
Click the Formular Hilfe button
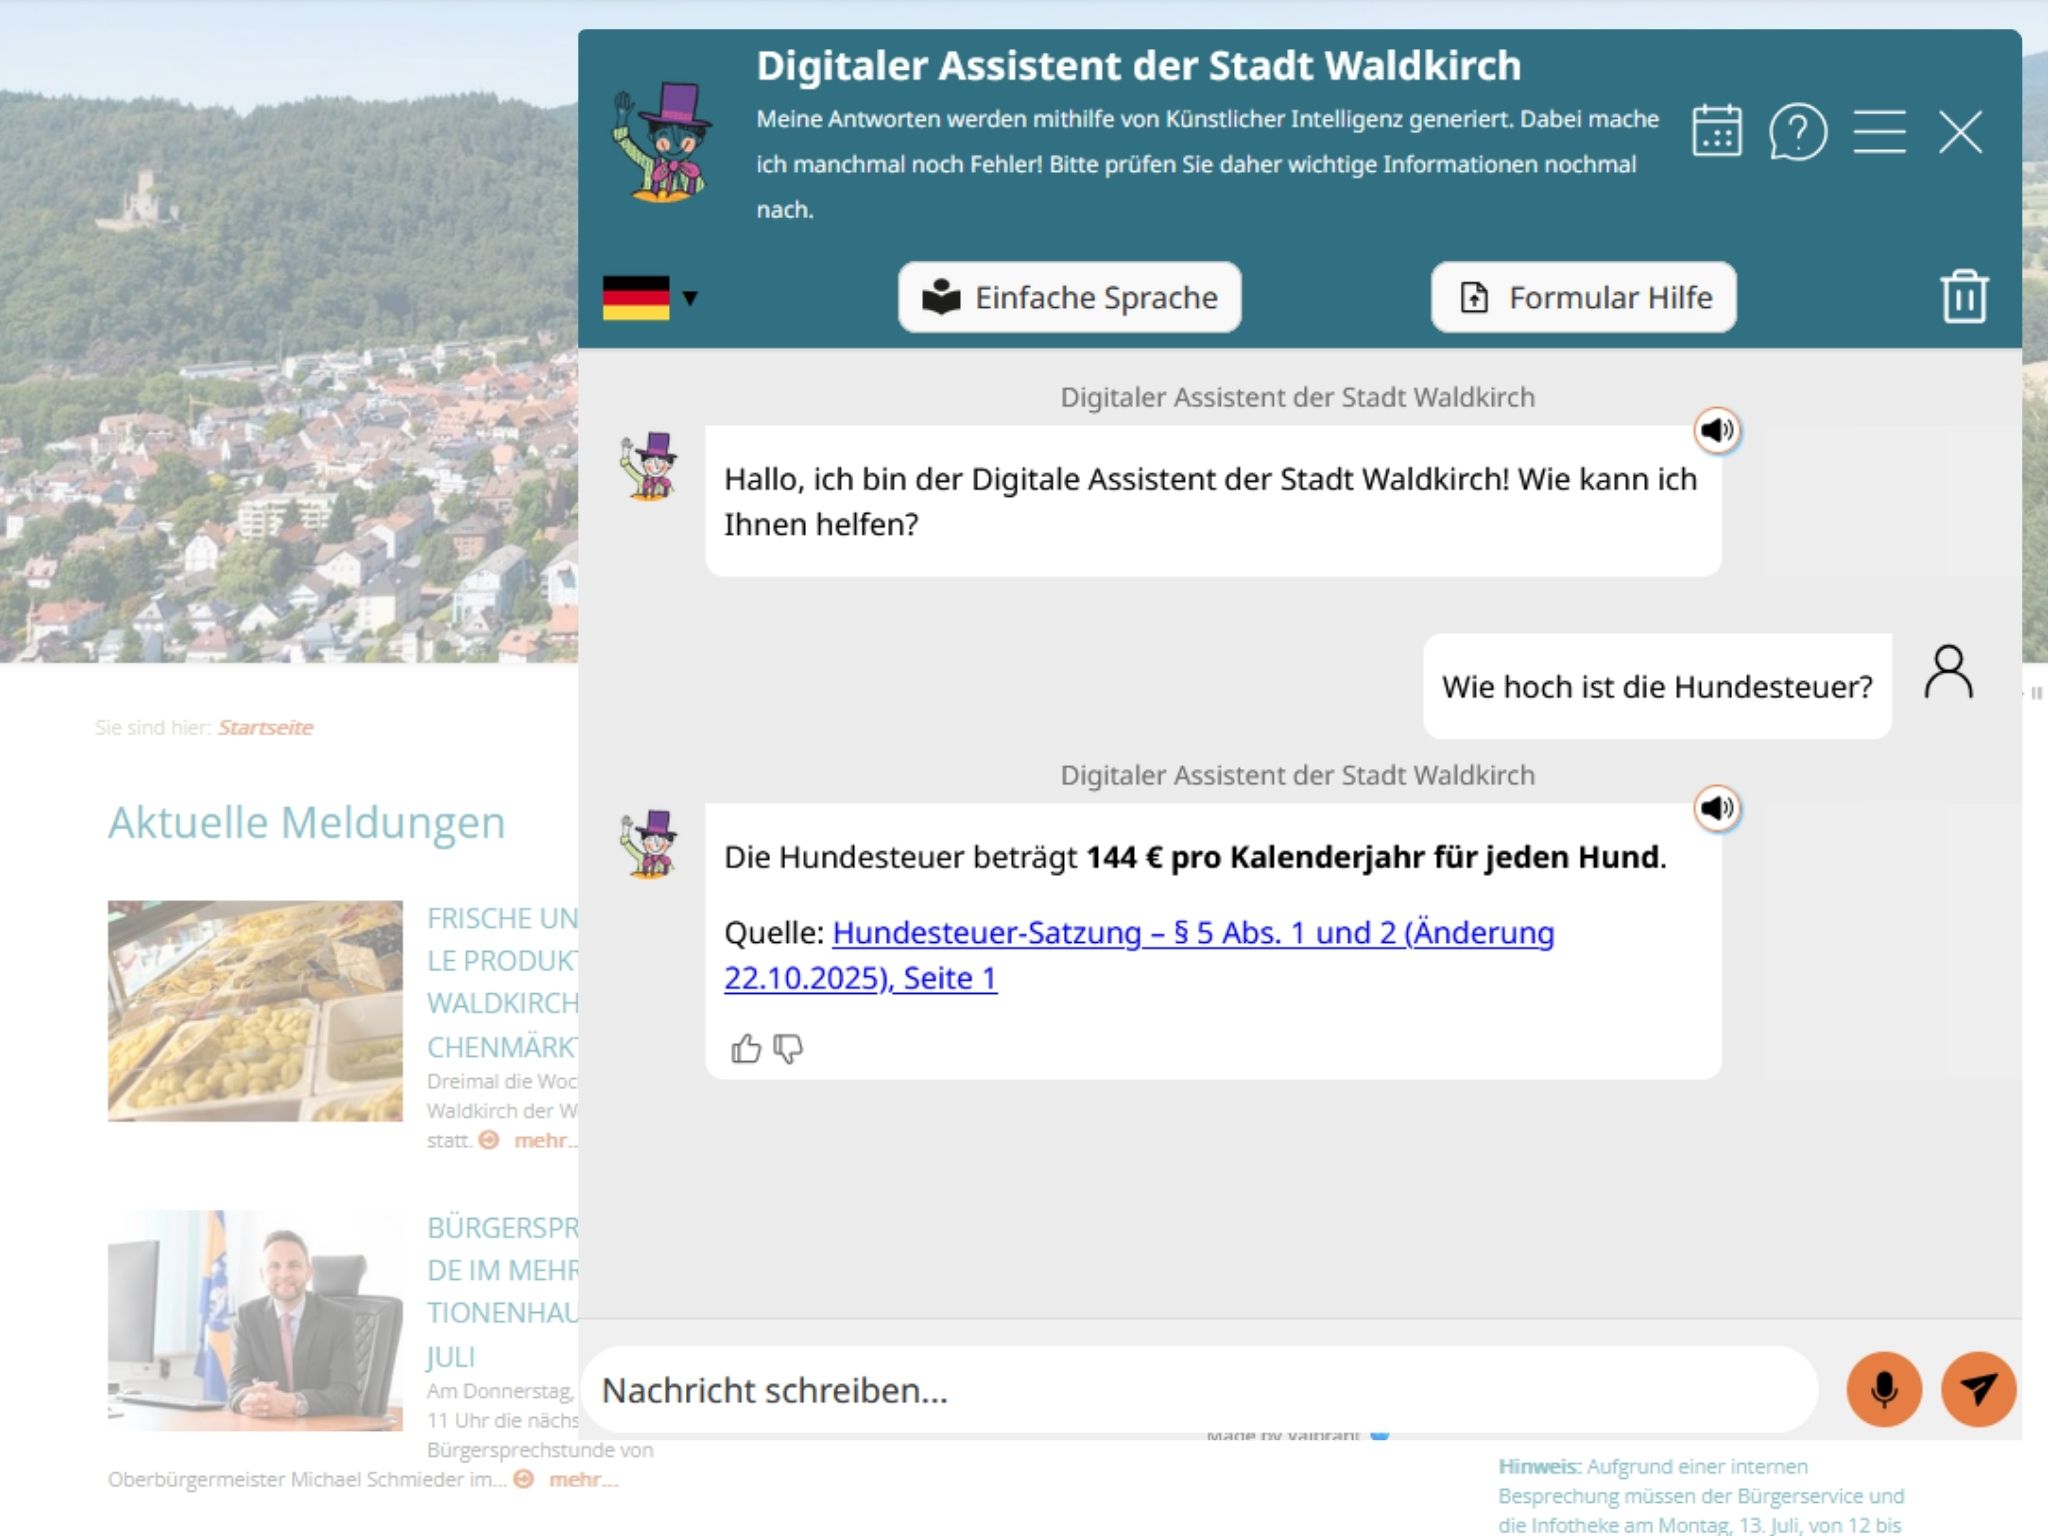[x=1583, y=297]
